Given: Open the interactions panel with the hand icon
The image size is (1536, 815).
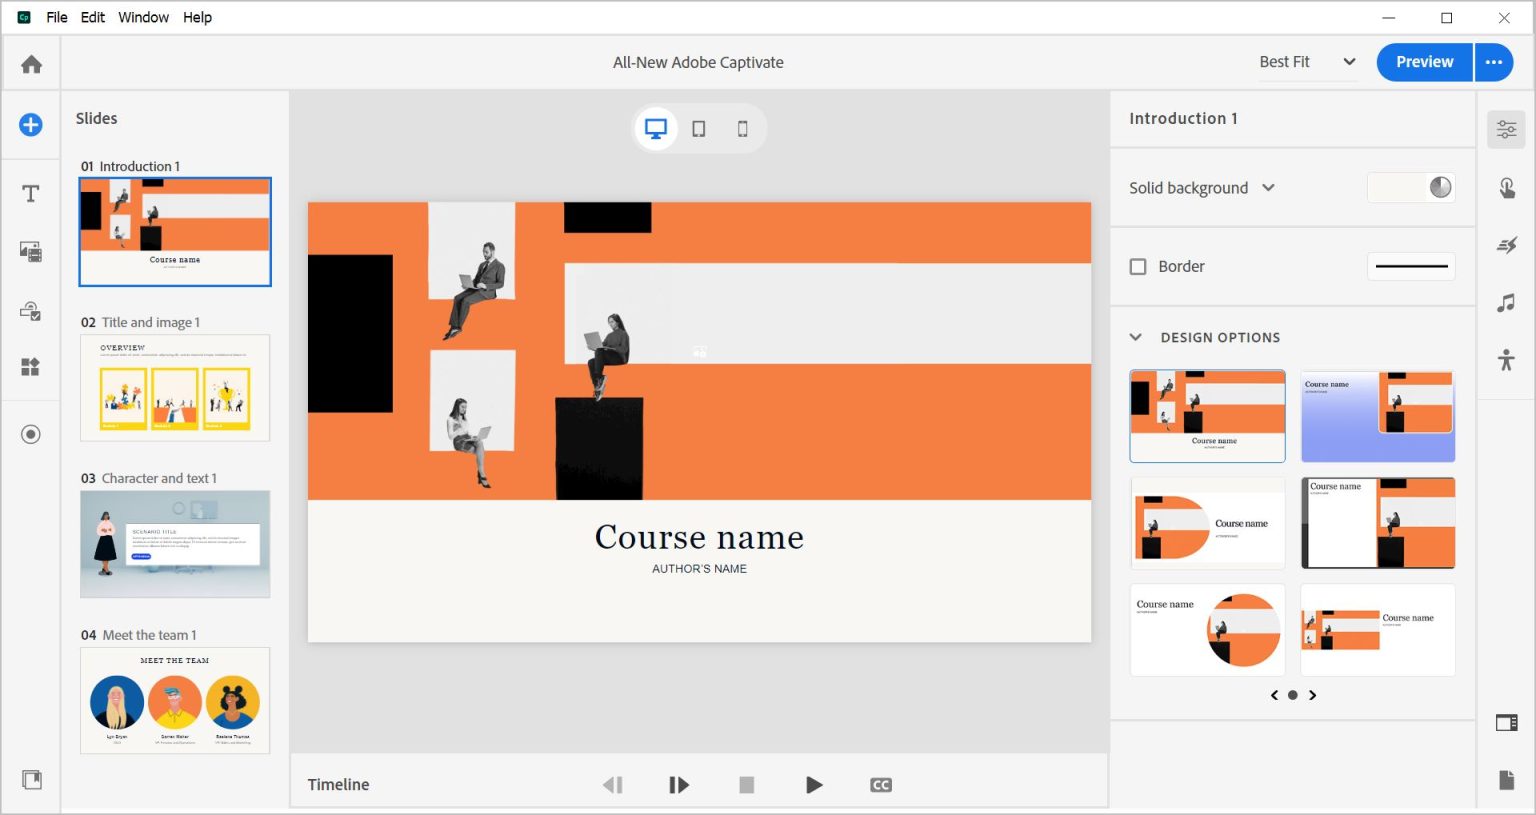Looking at the screenshot, I should click(x=1507, y=187).
